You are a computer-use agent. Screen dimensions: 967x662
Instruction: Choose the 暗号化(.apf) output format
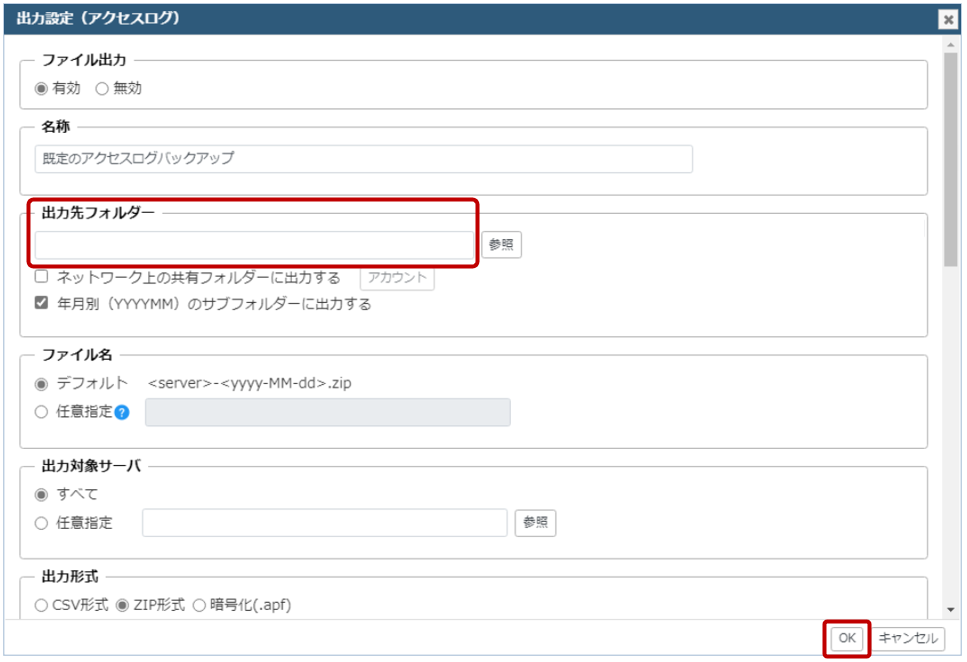pyautogui.click(x=199, y=605)
